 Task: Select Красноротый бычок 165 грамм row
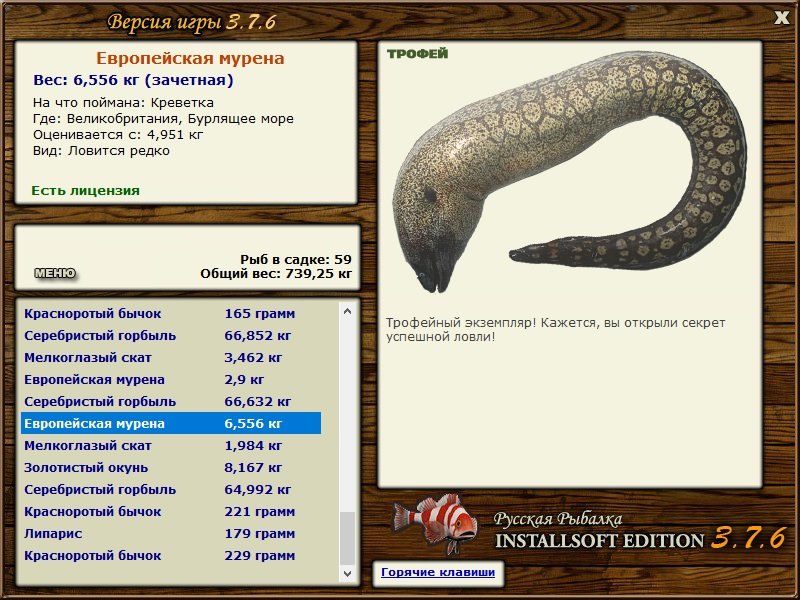(x=171, y=313)
